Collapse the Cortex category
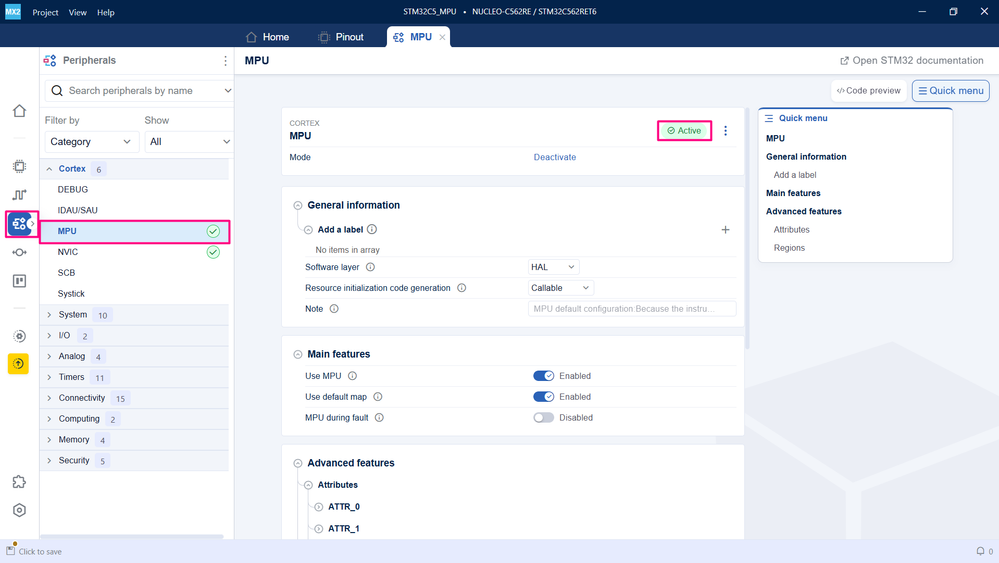 49,169
